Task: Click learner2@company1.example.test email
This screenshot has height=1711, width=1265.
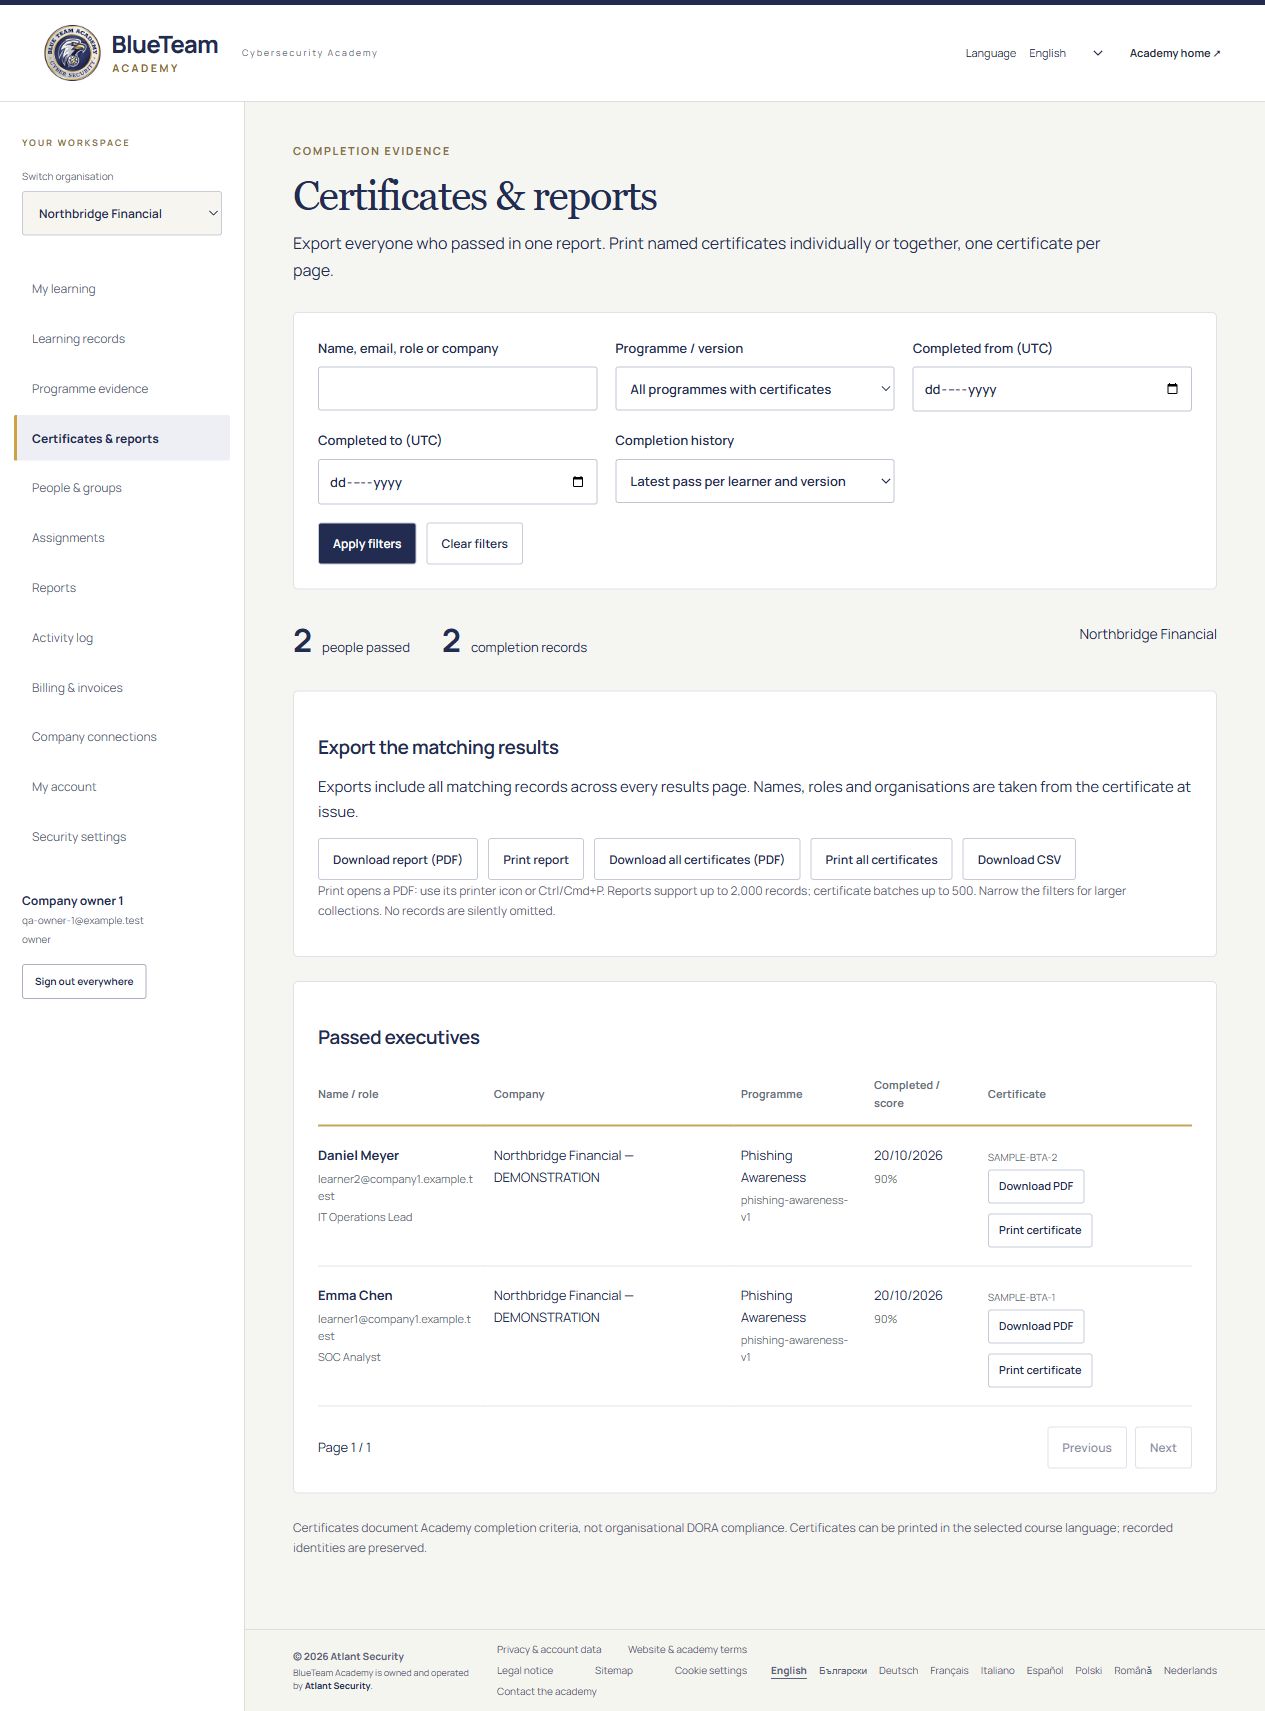Action: point(395,1187)
